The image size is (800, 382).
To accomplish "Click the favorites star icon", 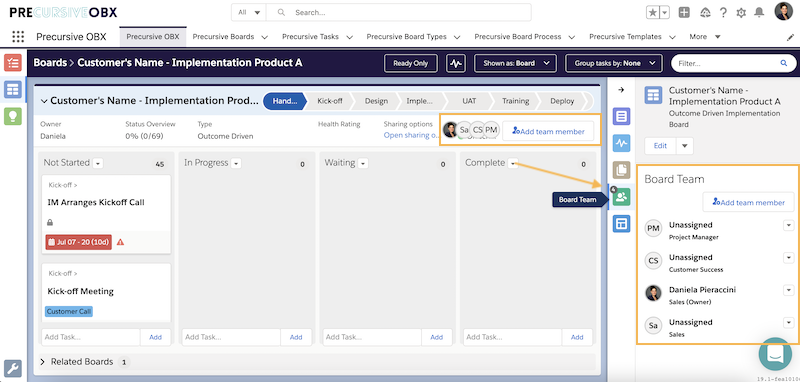I will [653, 13].
